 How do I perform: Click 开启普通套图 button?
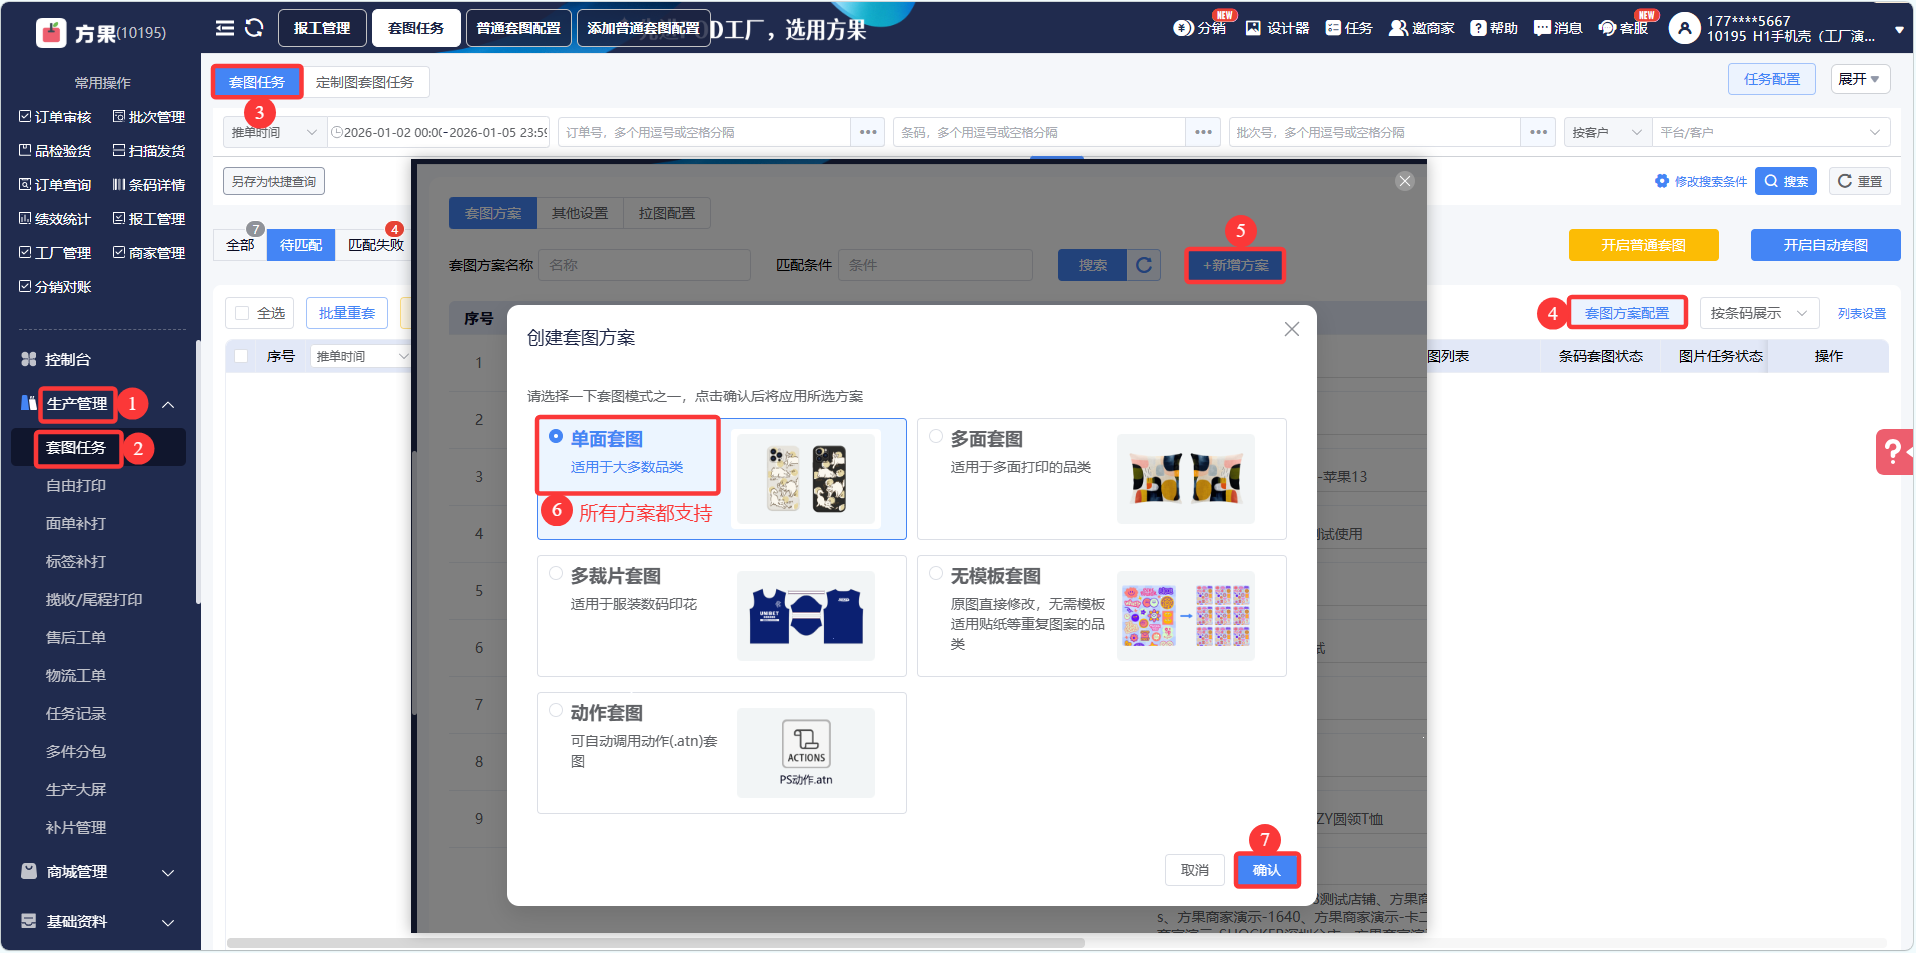tap(1643, 245)
